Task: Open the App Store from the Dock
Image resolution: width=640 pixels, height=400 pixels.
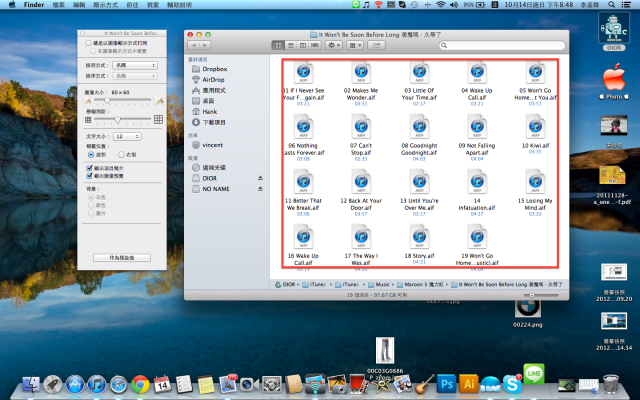Action: pos(75,384)
